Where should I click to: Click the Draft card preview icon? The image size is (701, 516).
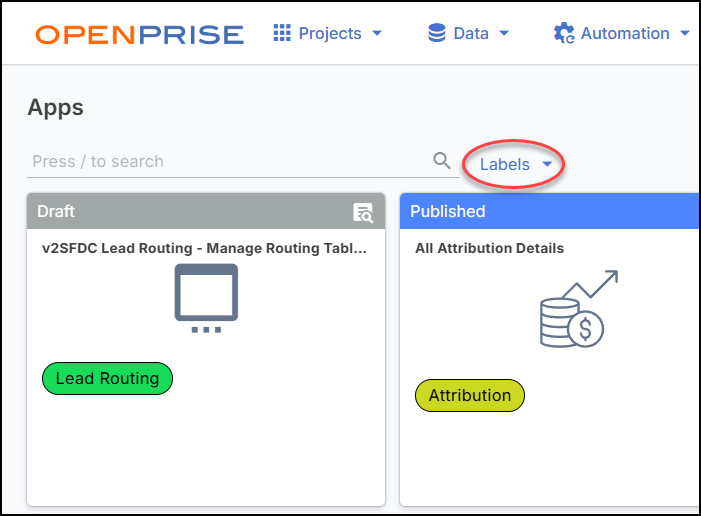(363, 212)
